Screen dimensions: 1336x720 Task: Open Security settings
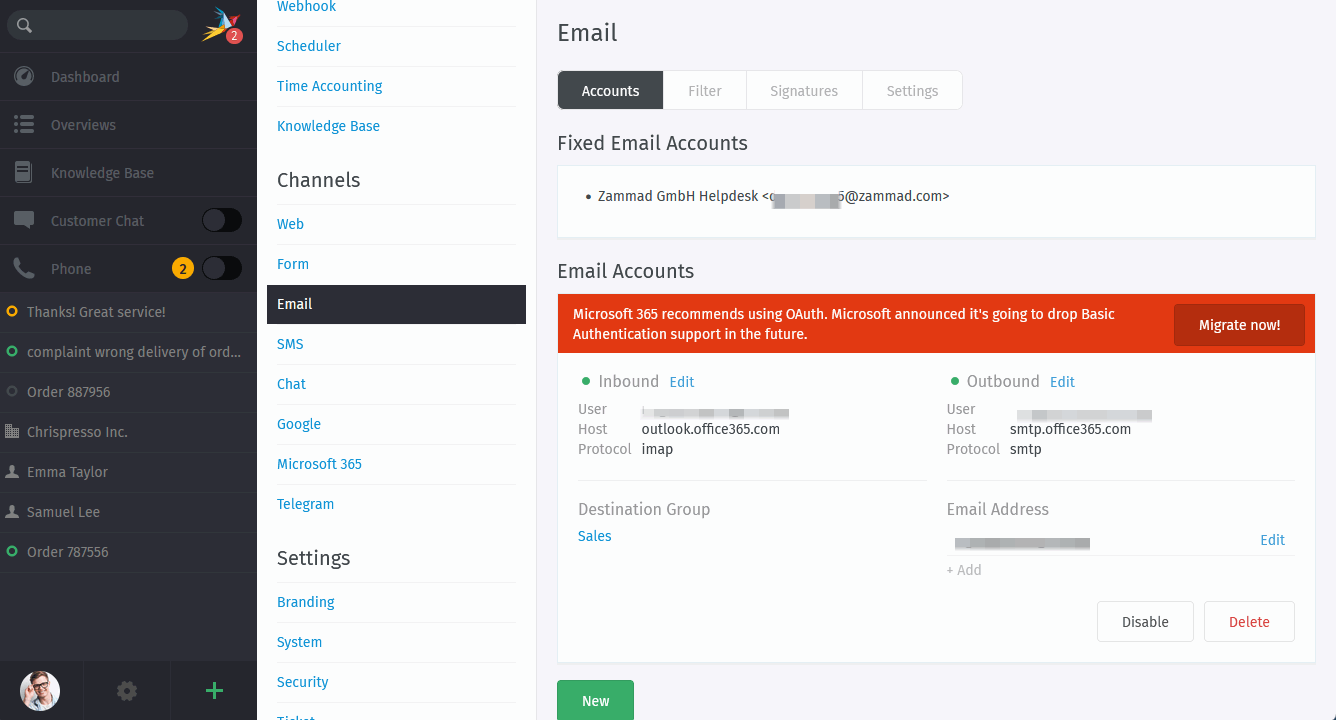pos(302,682)
